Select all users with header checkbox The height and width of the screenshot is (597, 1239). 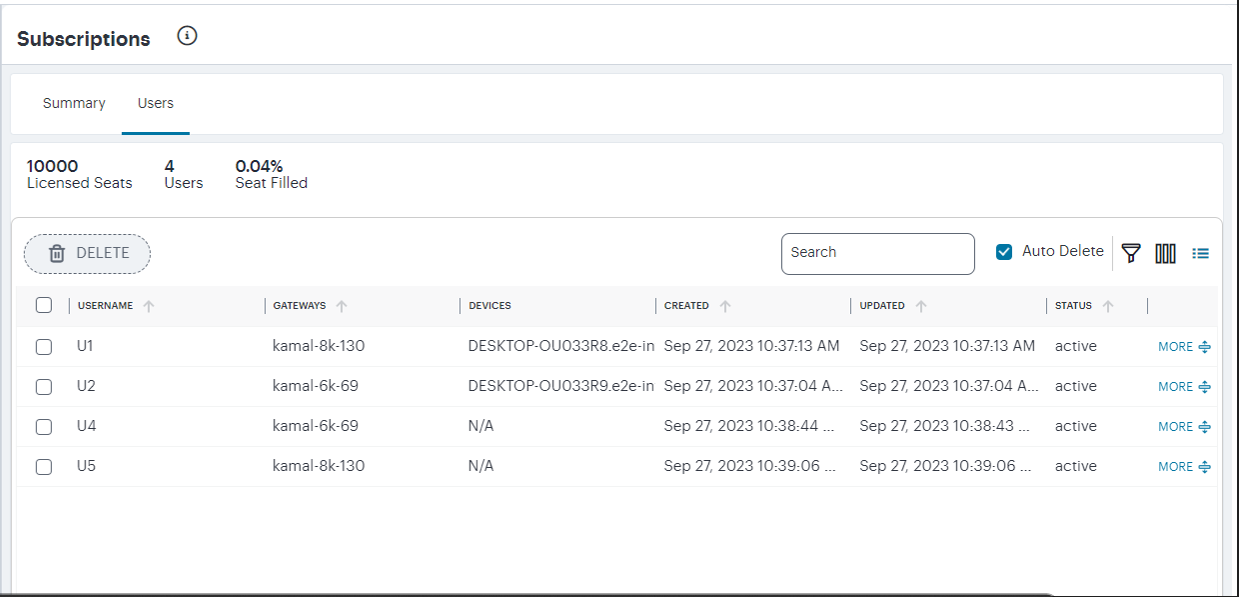(44, 306)
